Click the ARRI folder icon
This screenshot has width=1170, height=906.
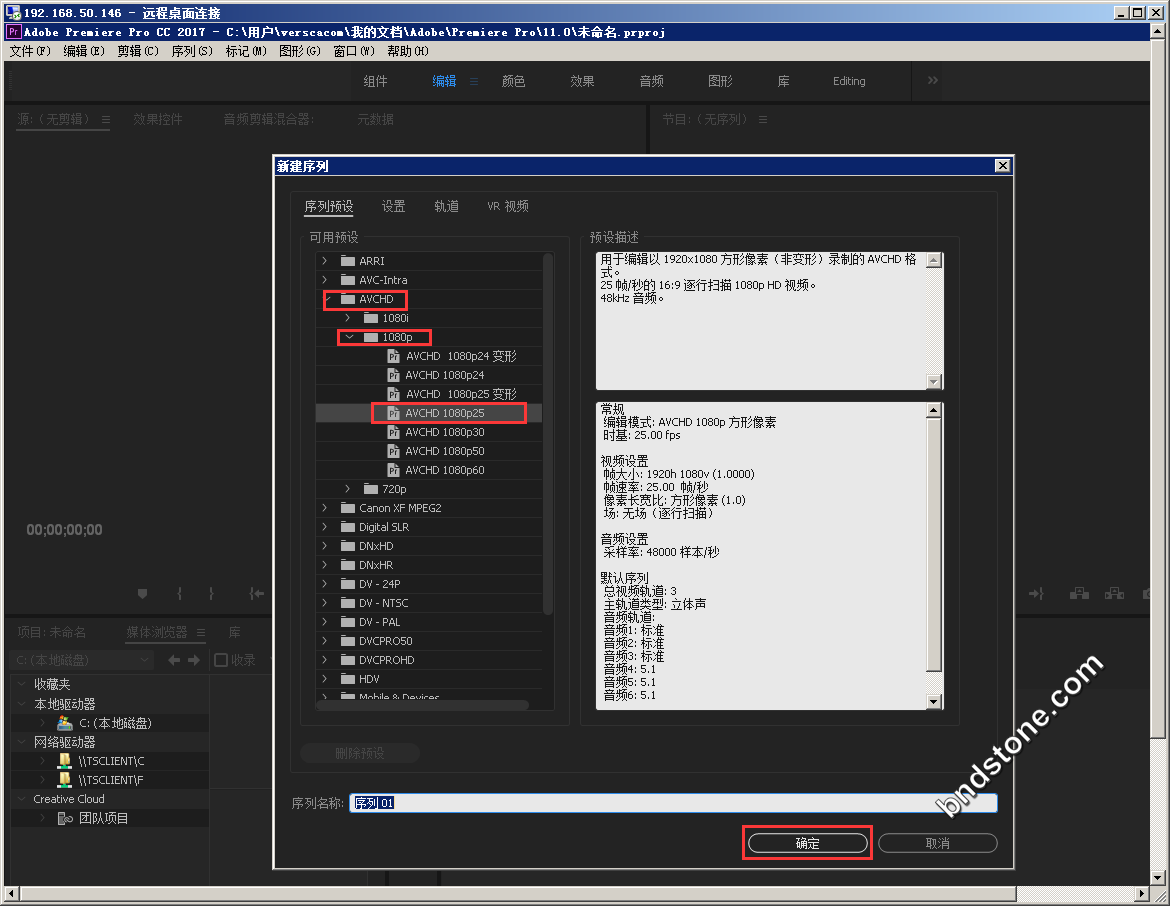(348, 261)
